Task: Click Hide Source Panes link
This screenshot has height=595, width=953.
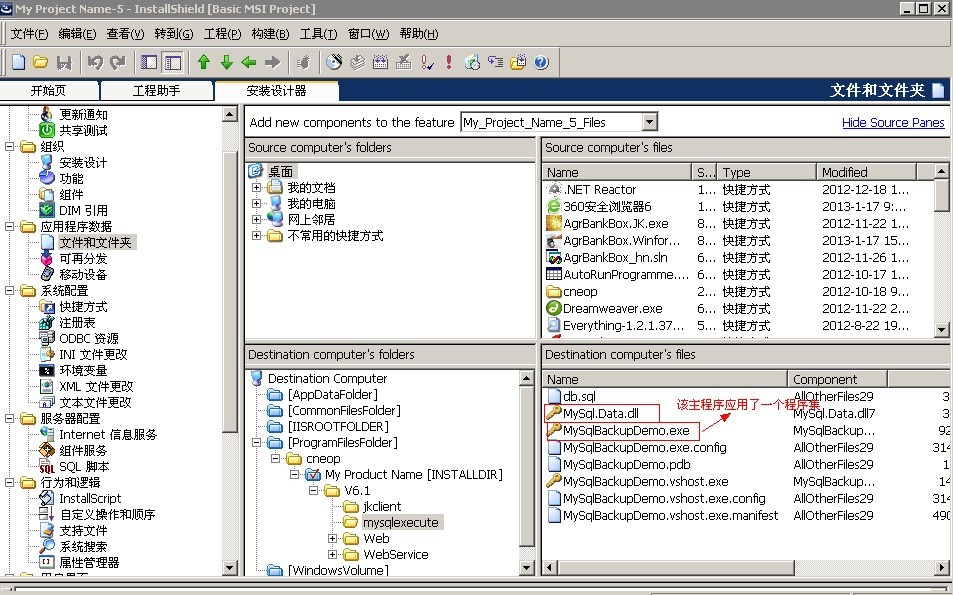Action: click(893, 122)
